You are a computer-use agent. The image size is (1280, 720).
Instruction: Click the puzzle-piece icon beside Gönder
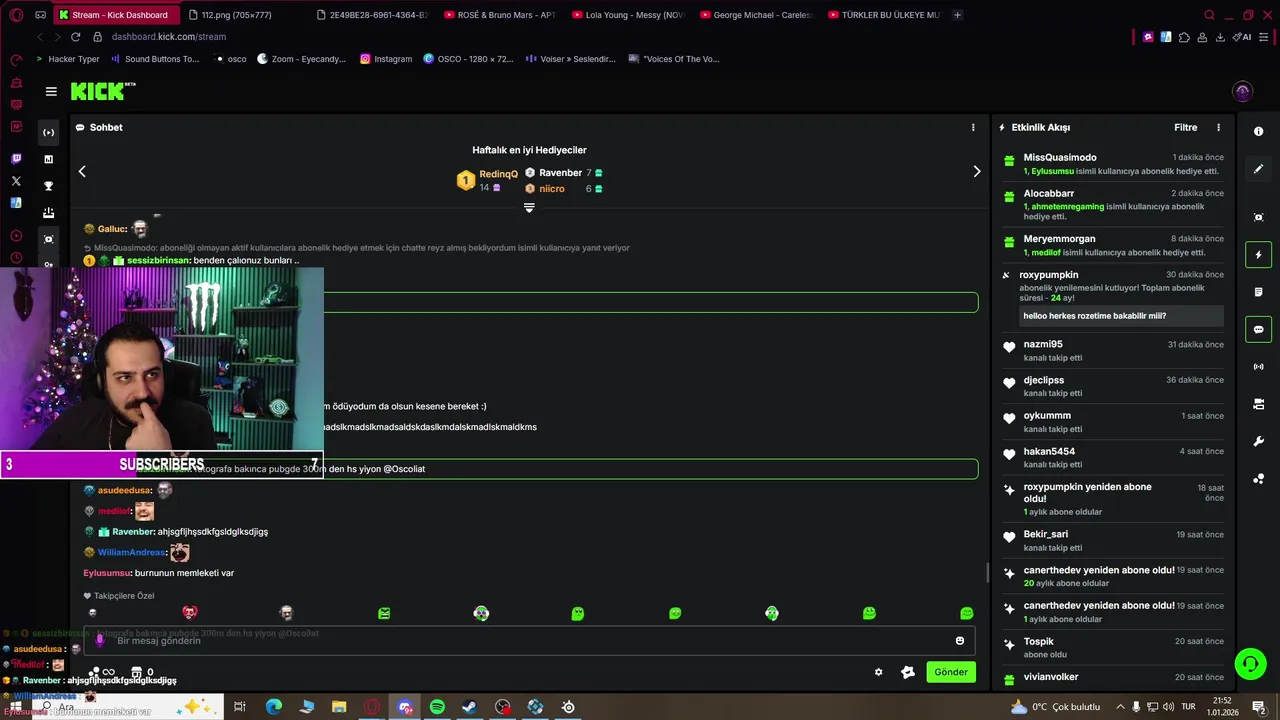[908, 672]
